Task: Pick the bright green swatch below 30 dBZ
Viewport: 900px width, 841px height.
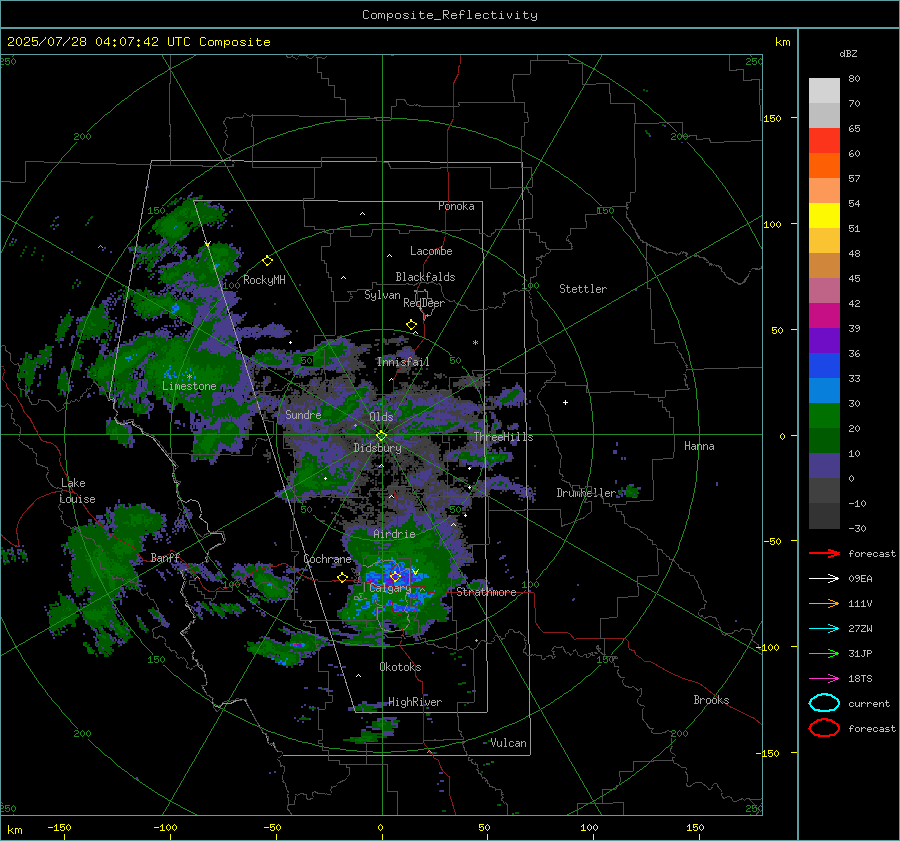Action: (824, 416)
